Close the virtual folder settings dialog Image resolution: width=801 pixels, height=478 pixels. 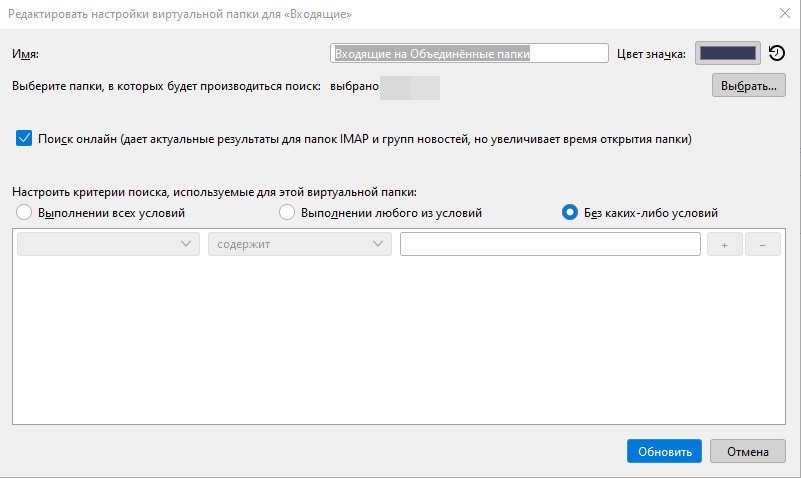783,14
